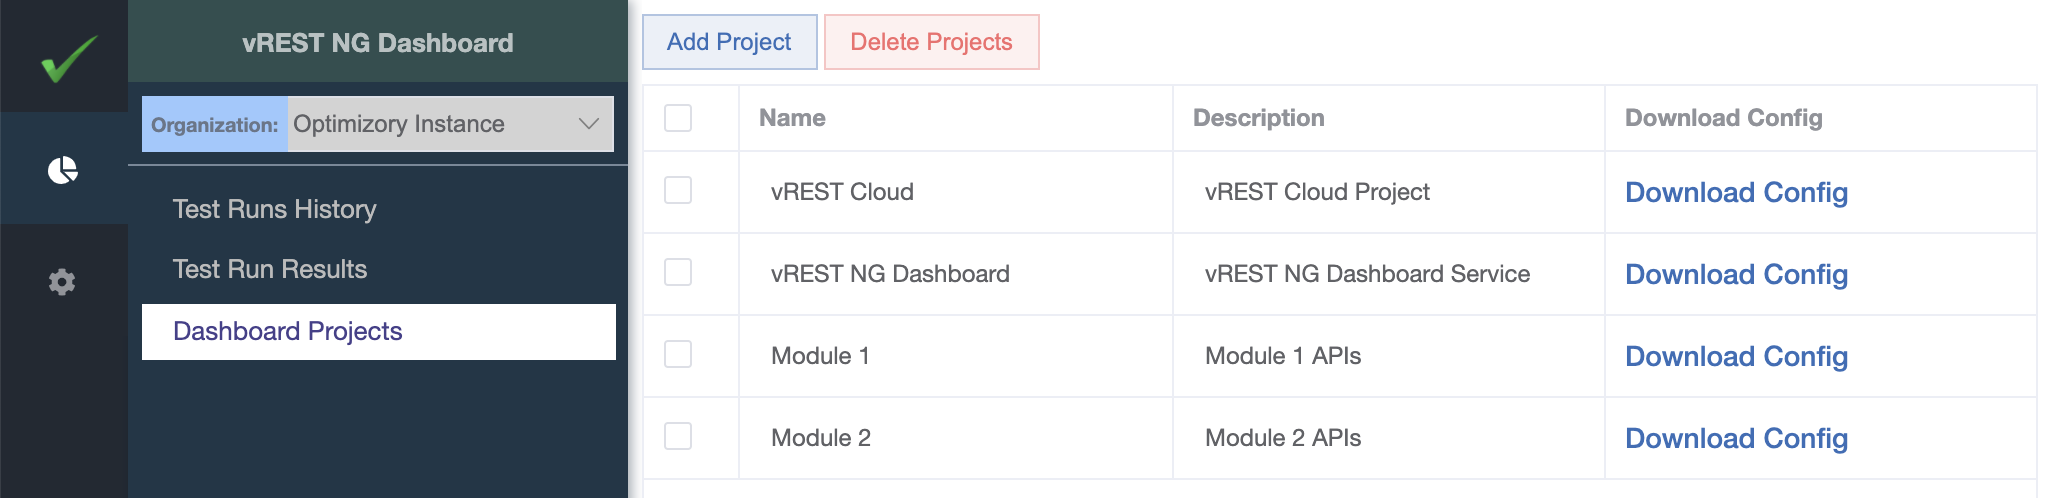Open the gear settings icon in sidebar
This screenshot has height=498, width=2050.
pyautogui.click(x=62, y=282)
